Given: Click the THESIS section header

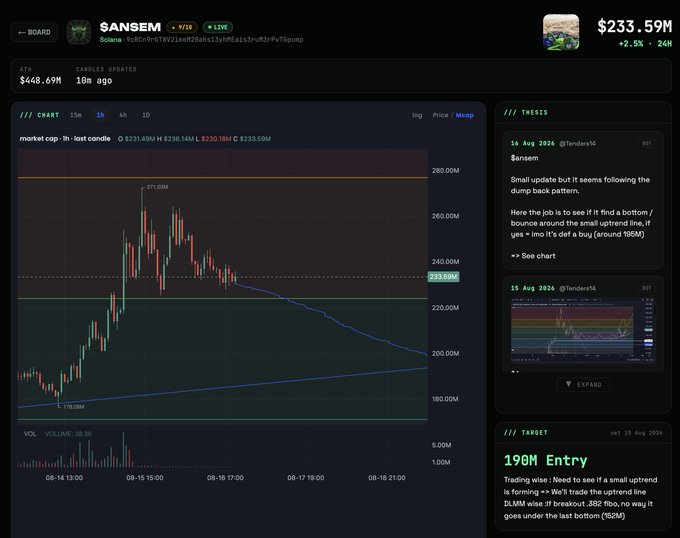Looking at the screenshot, I should [526, 113].
